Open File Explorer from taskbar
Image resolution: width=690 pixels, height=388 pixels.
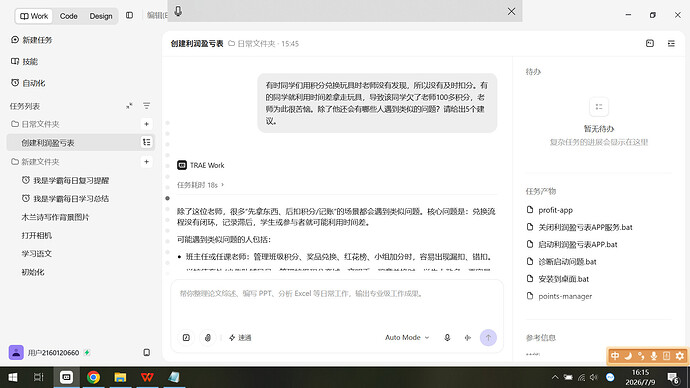click(x=120, y=377)
